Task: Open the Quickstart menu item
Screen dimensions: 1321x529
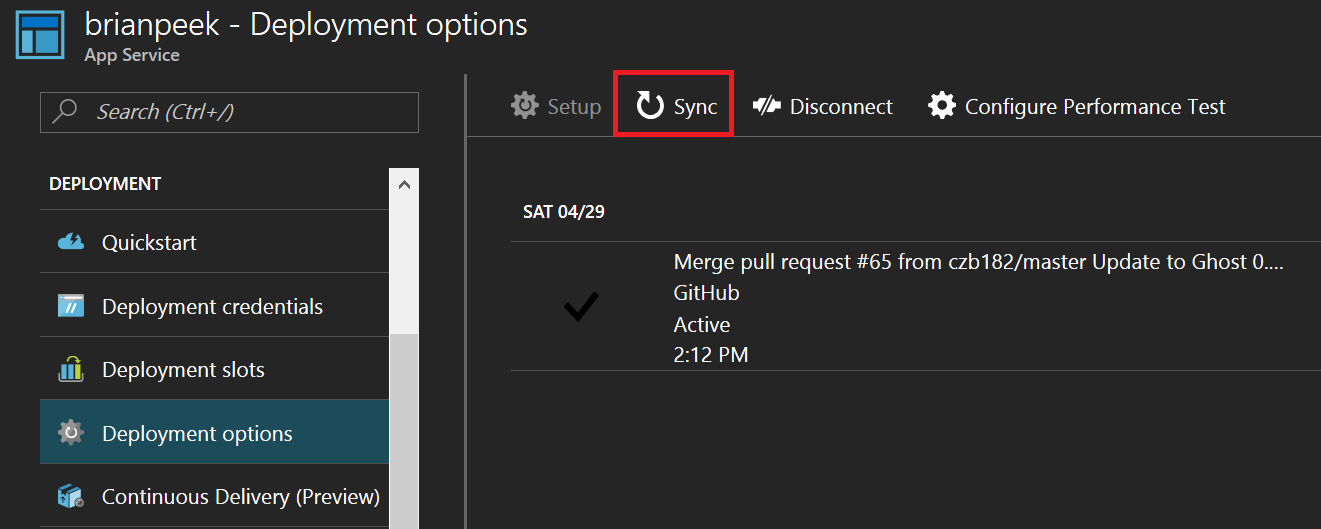Action: click(214, 242)
